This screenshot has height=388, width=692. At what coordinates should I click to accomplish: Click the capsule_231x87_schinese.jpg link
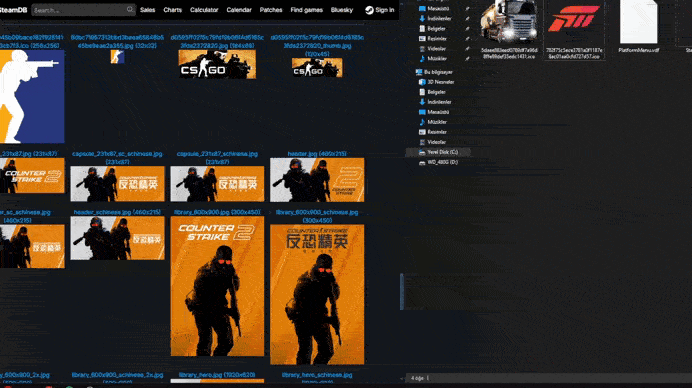click(x=217, y=158)
